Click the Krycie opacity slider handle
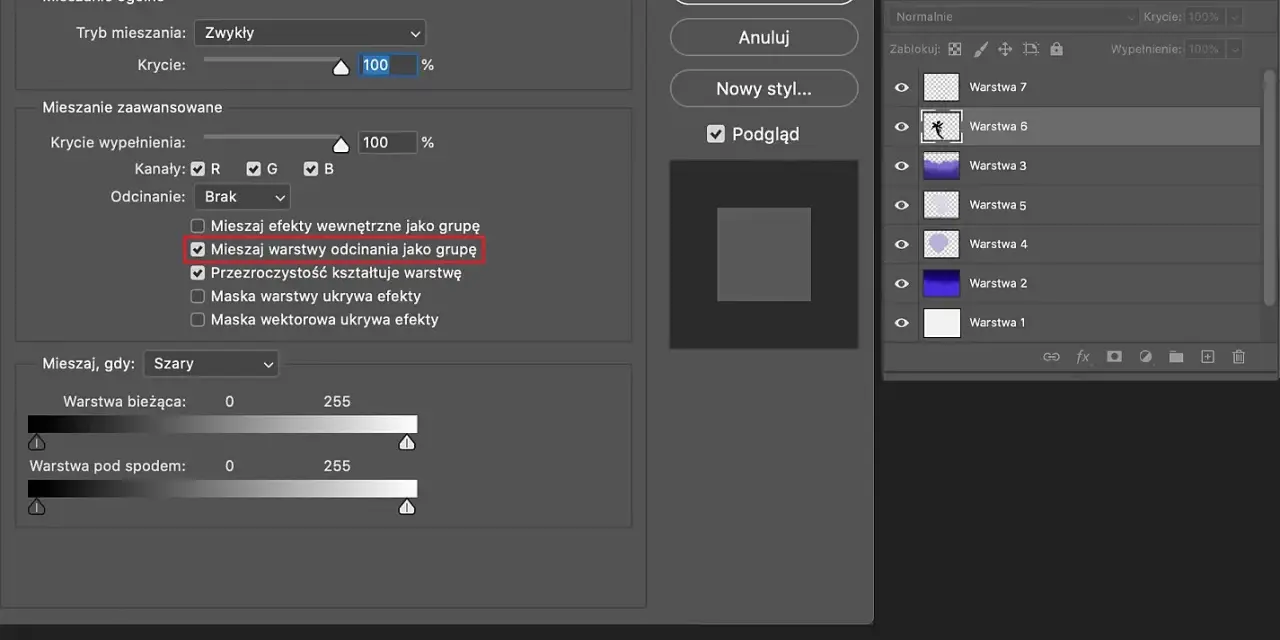 [341, 67]
